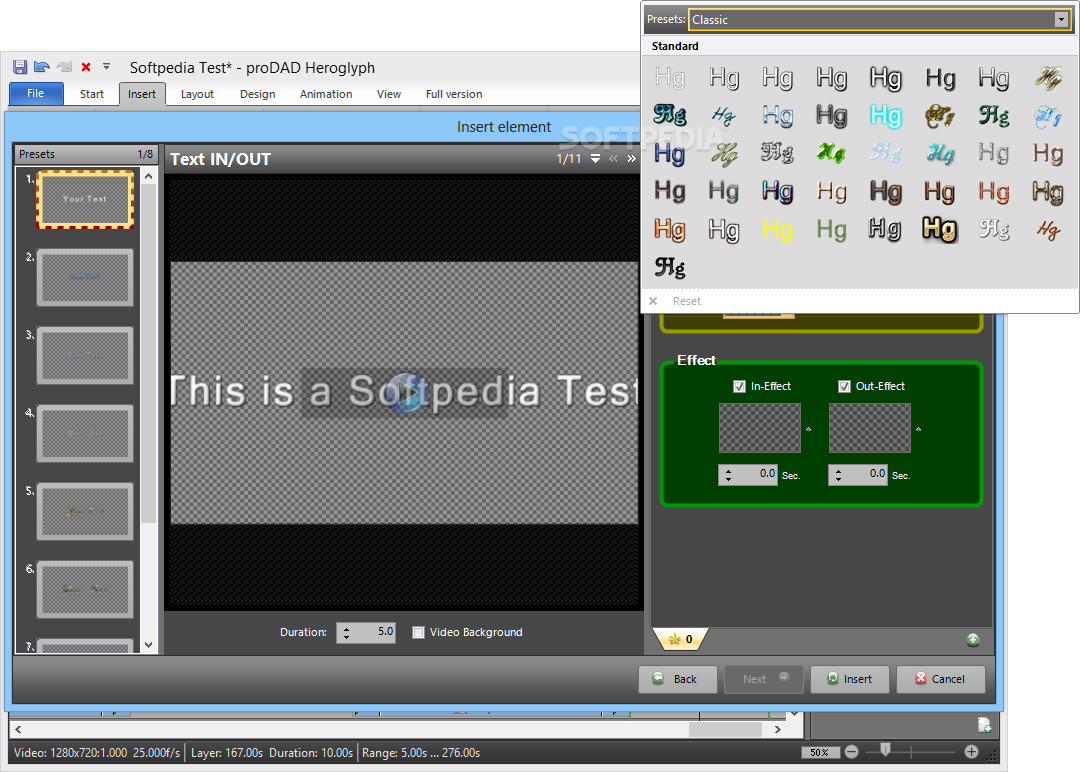This screenshot has width=1080, height=772.
Task: Click the In-Effect preview thumbnail
Action: pyautogui.click(x=760, y=428)
